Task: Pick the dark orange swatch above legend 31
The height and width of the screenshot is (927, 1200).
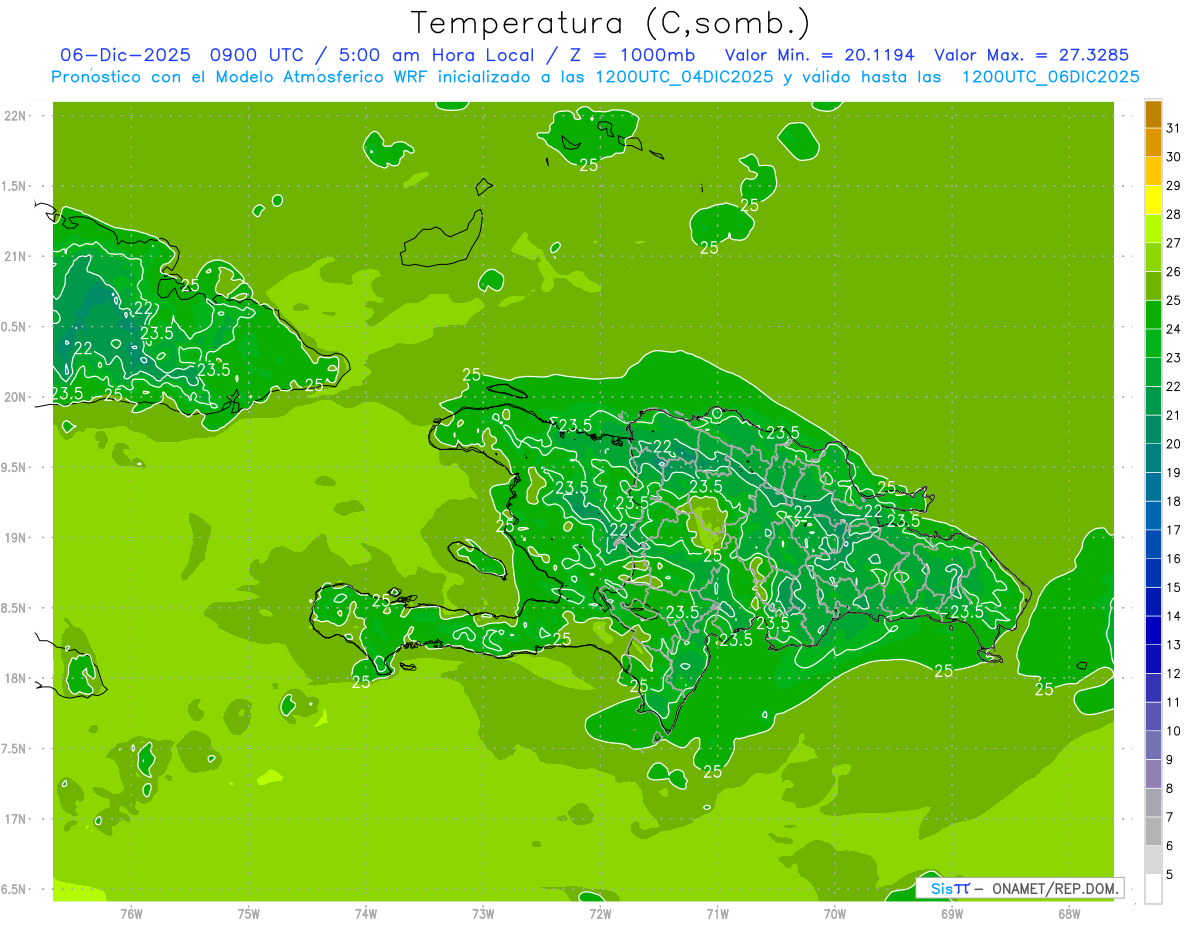Action: click(1153, 115)
